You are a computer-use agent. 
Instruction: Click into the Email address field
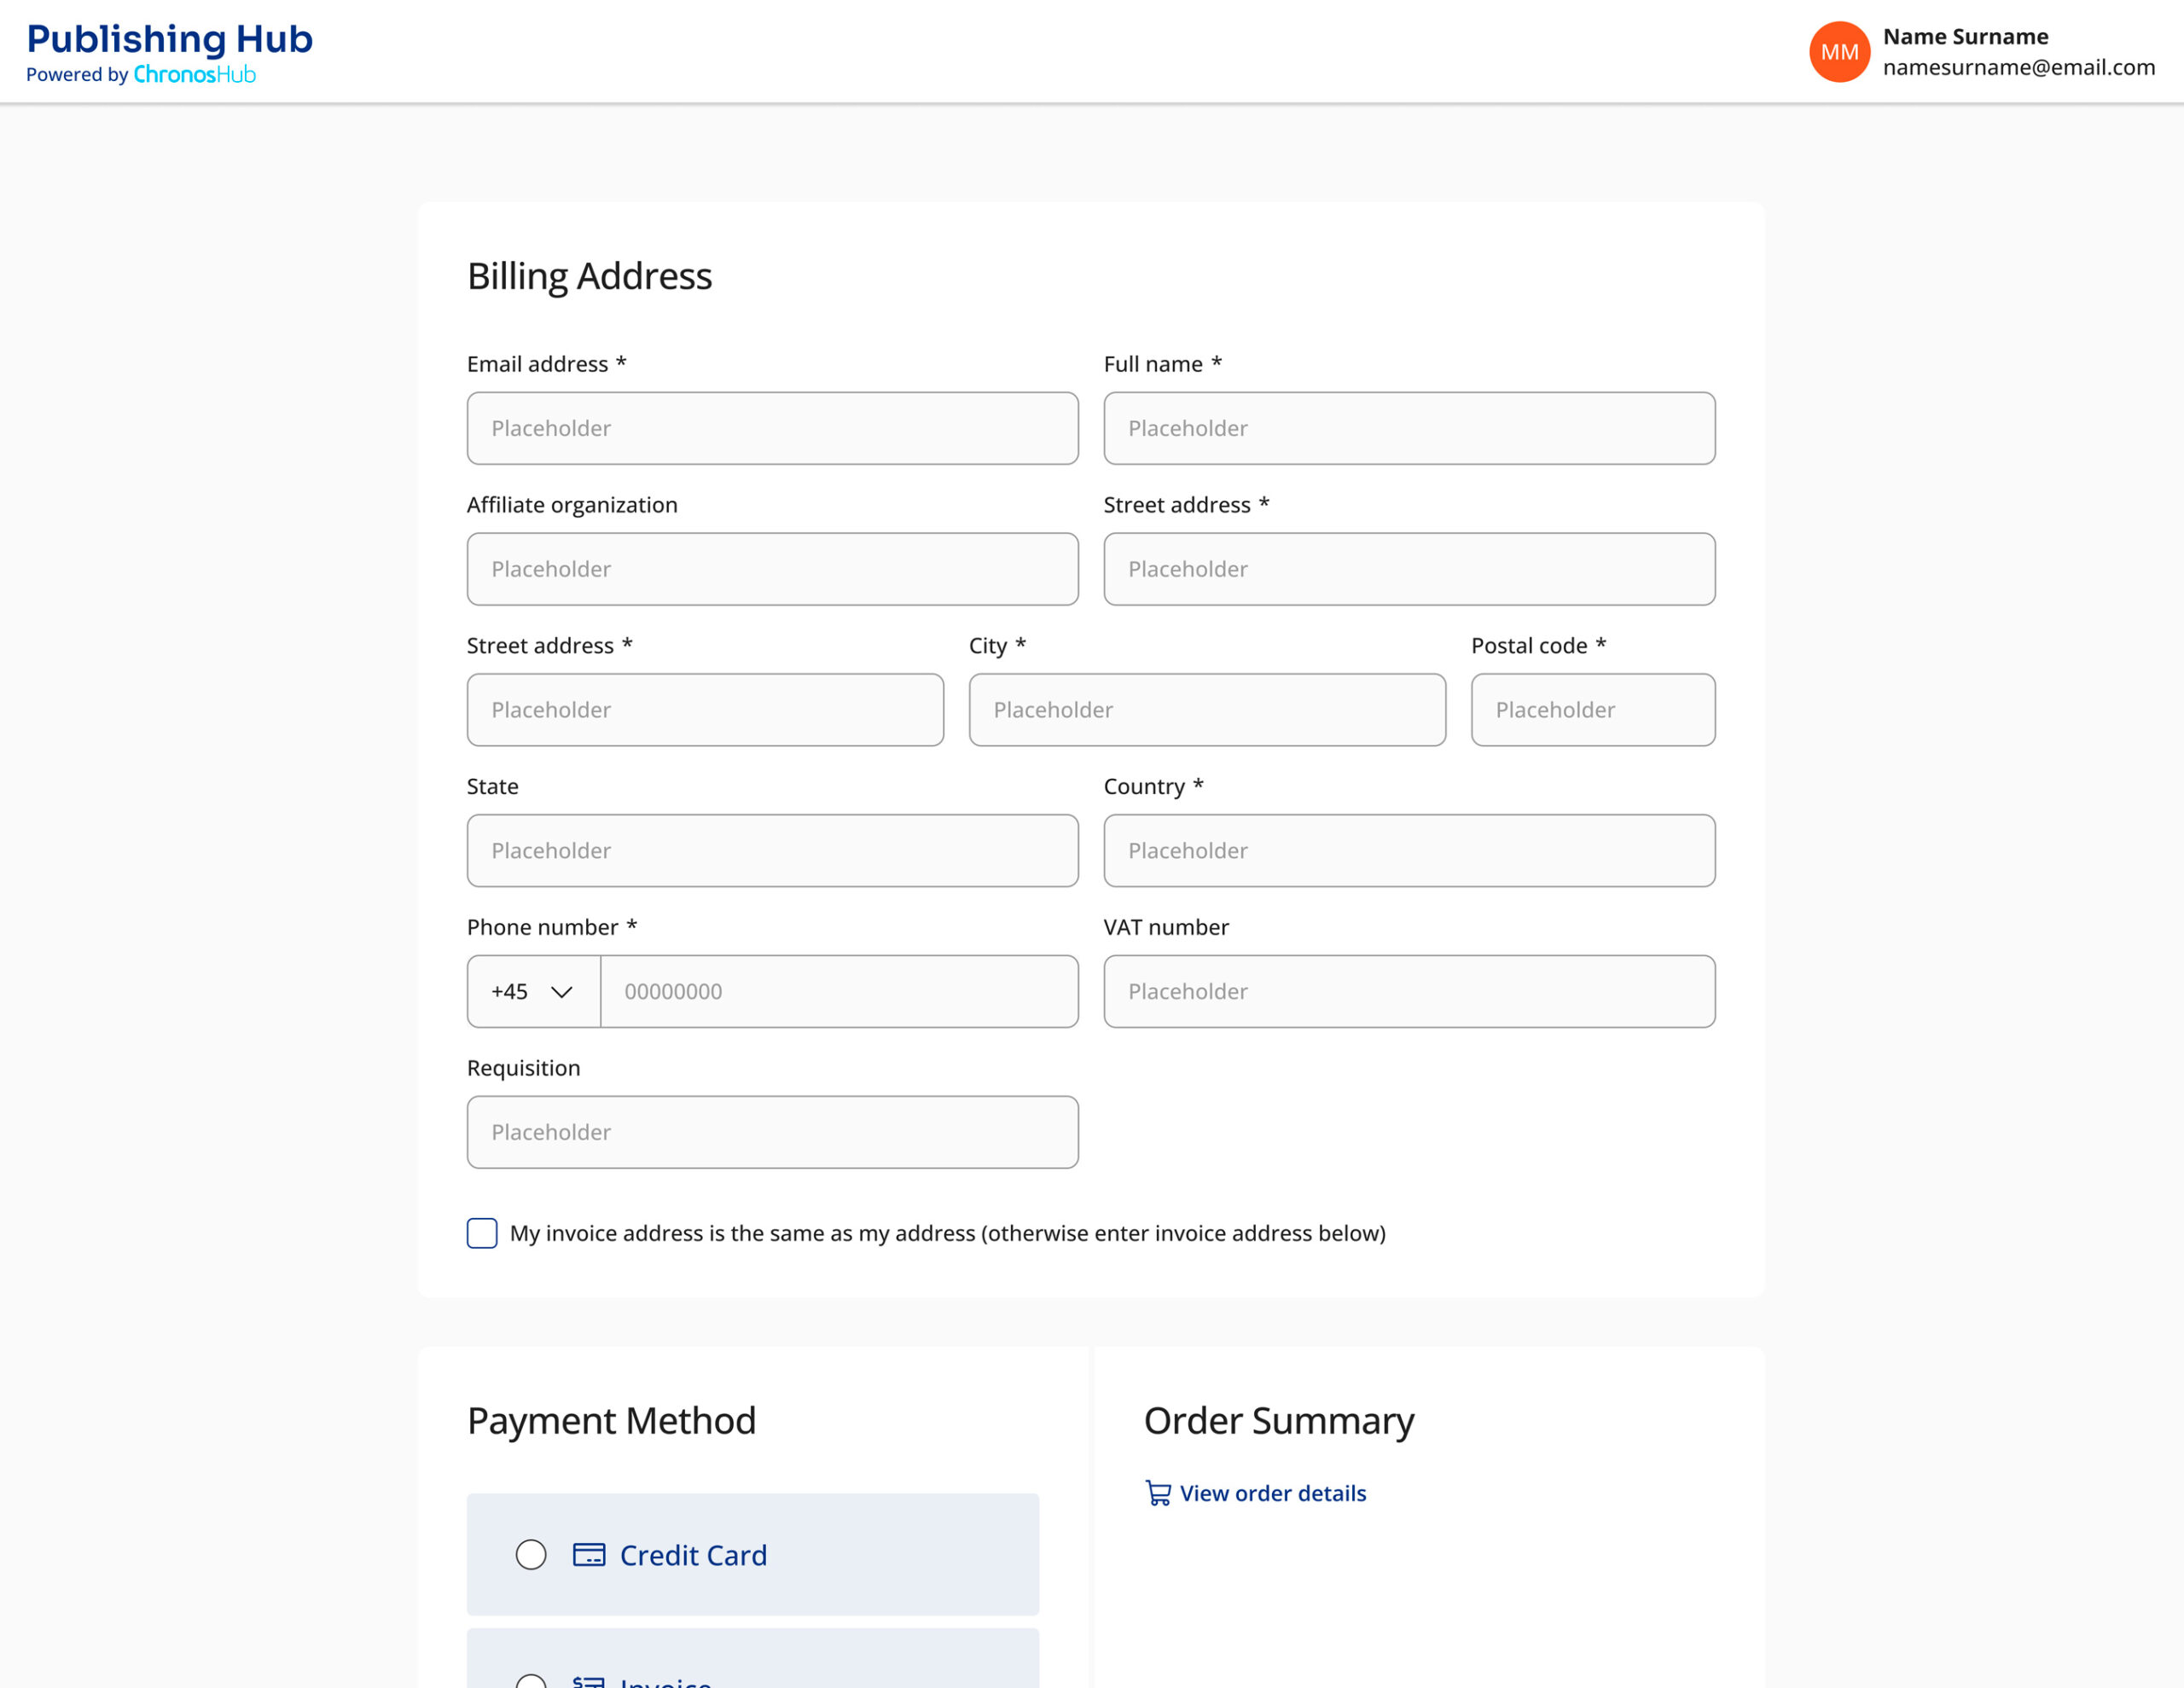(x=772, y=428)
